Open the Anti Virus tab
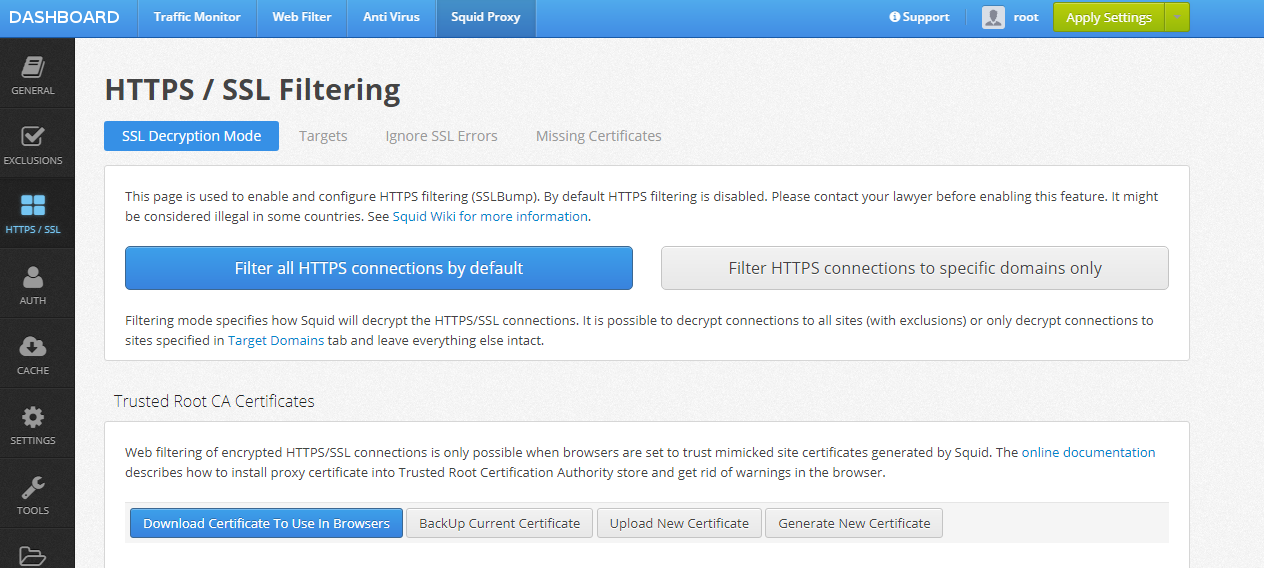Image resolution: width=1264 pixels, height=568 pixels. pyautogui.click(x=392, y=17)
